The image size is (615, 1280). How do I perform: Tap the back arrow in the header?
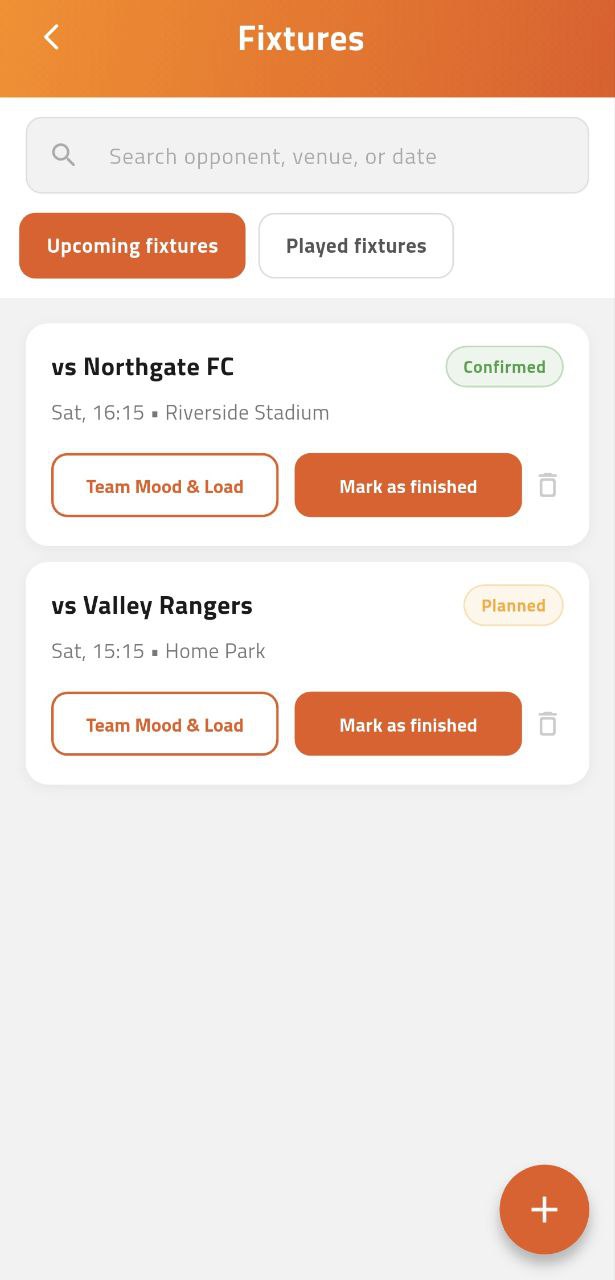[x=50, y=37]
